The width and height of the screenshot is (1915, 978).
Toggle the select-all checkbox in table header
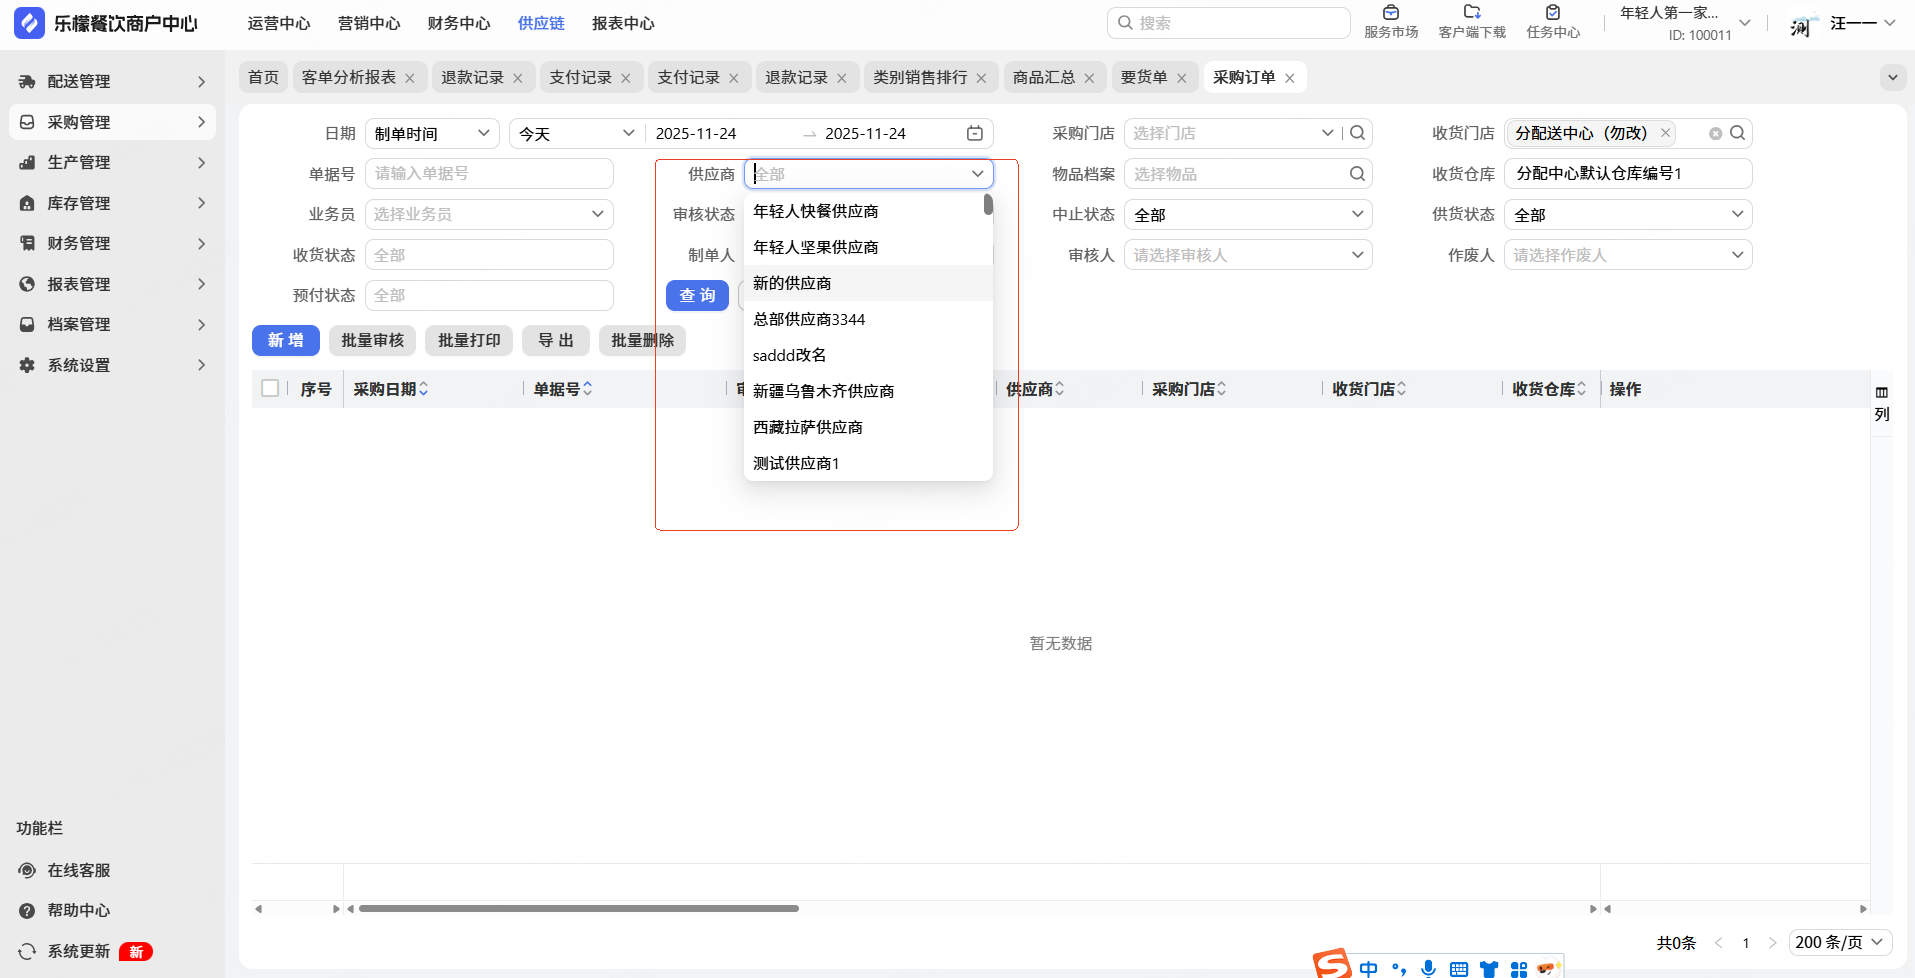click(x=270, y=389)
